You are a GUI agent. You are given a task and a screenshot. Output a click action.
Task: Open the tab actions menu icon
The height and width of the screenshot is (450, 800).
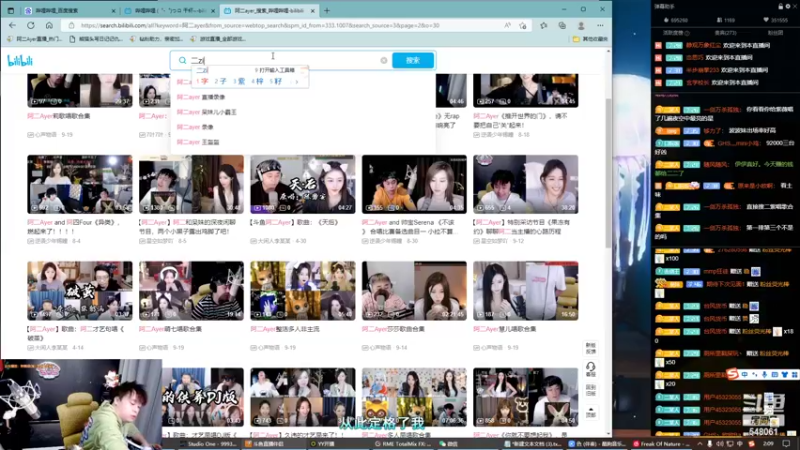pos(10,10)
